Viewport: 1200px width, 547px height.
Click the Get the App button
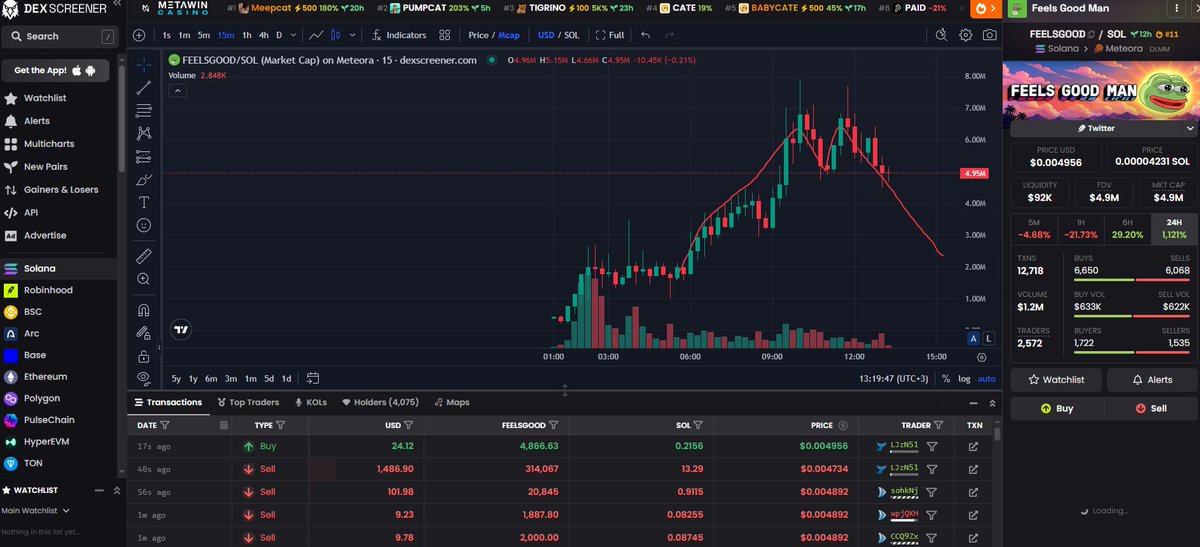click(55, 71)
